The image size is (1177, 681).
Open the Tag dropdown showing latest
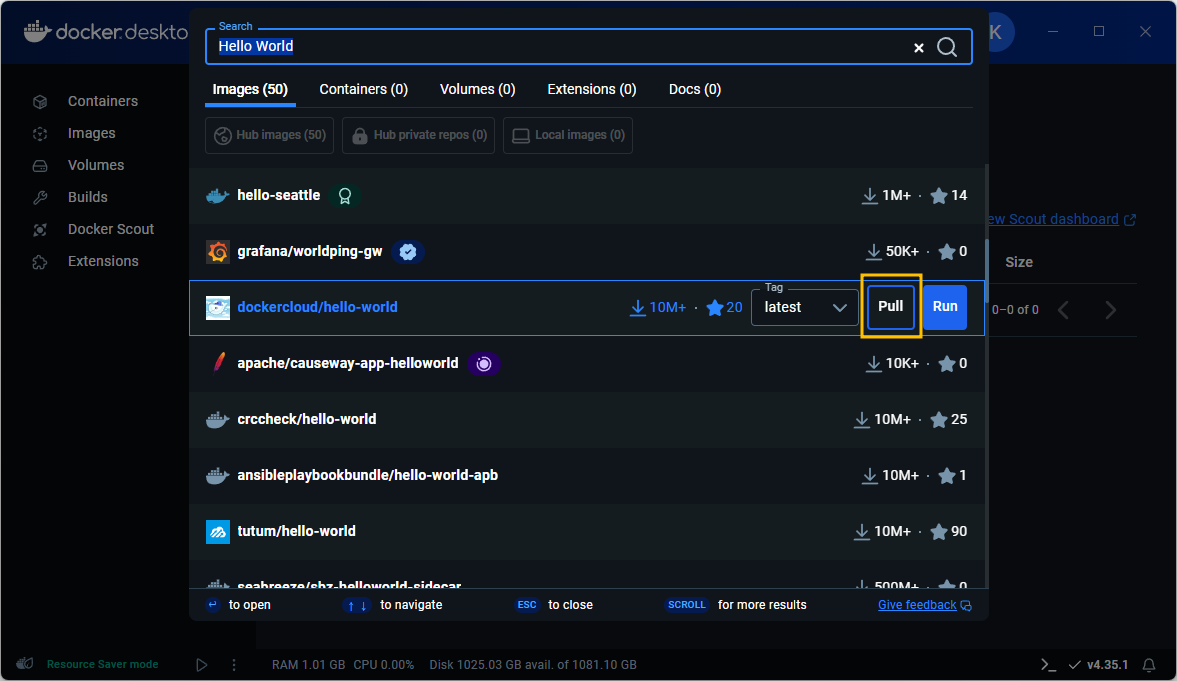pos(804,307)
